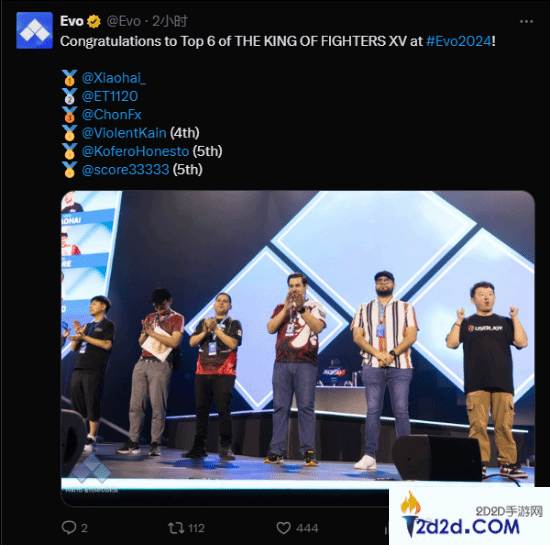Click the reply speech bubble icon
Screen dimensions: 550x545
pos(69,527)
